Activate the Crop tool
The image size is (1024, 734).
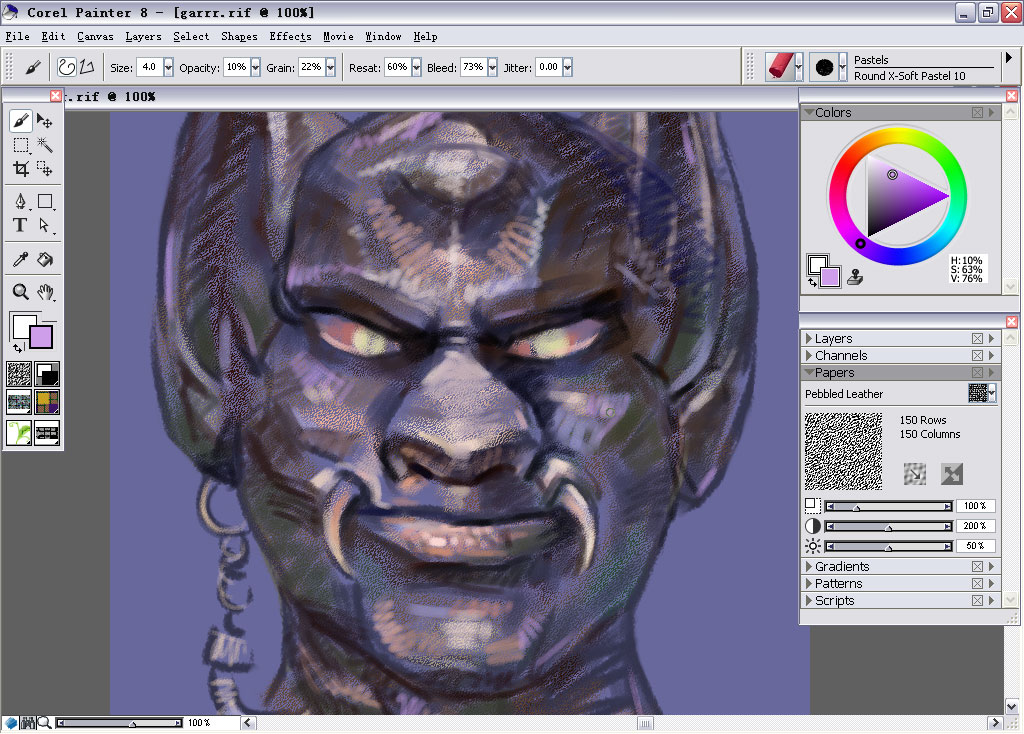click(x=20, y=169)
